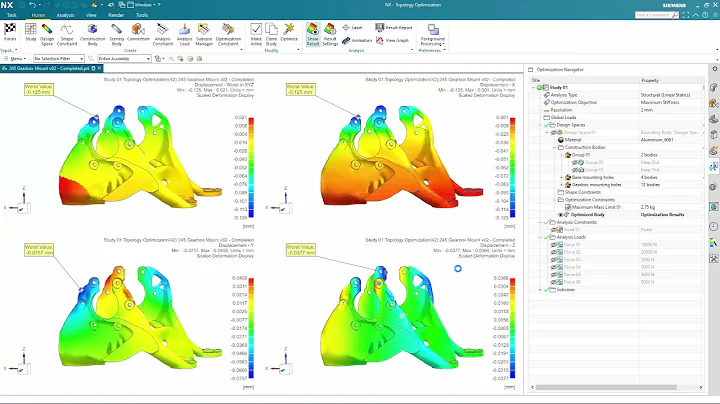Open the History clock tab on the resource bar
The height and width of the screenshot is (404, 720).
[714, 226]
